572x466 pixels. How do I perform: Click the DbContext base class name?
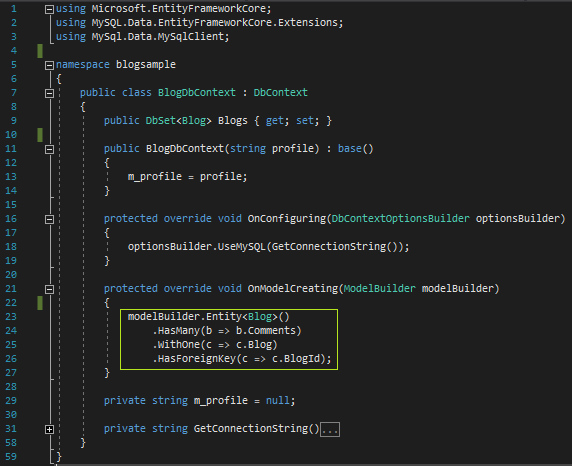(x=280, y=93)
